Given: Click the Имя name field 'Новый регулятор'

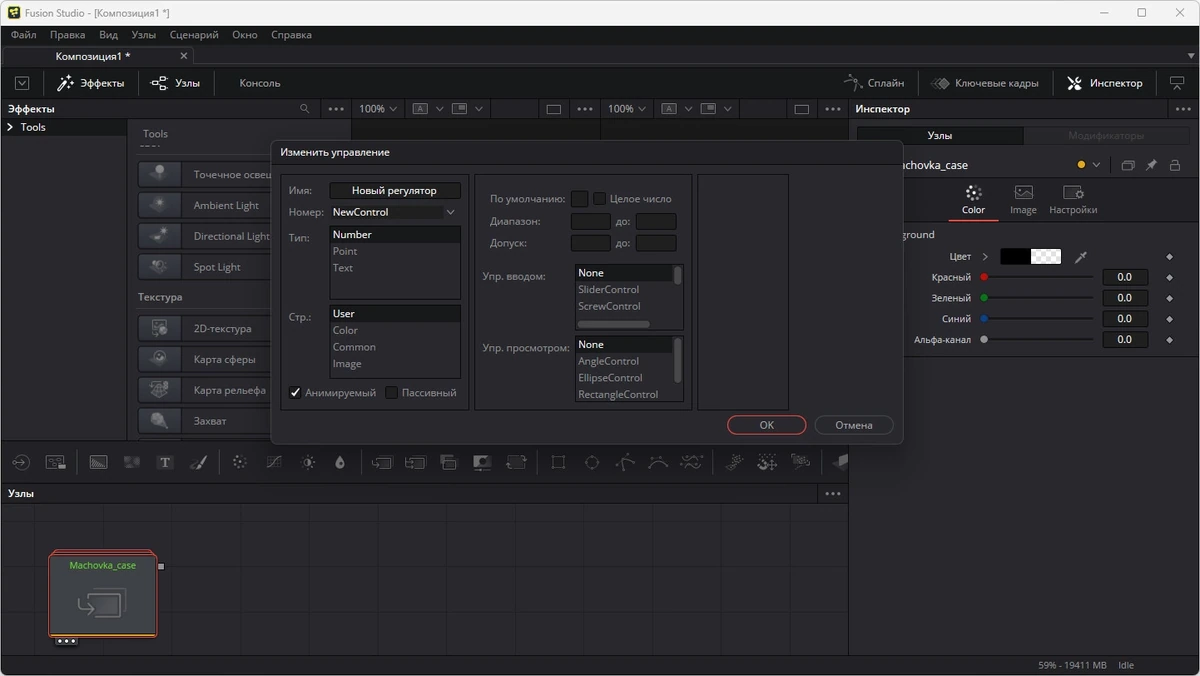Looking at the screenshot, I should (395, 190).
